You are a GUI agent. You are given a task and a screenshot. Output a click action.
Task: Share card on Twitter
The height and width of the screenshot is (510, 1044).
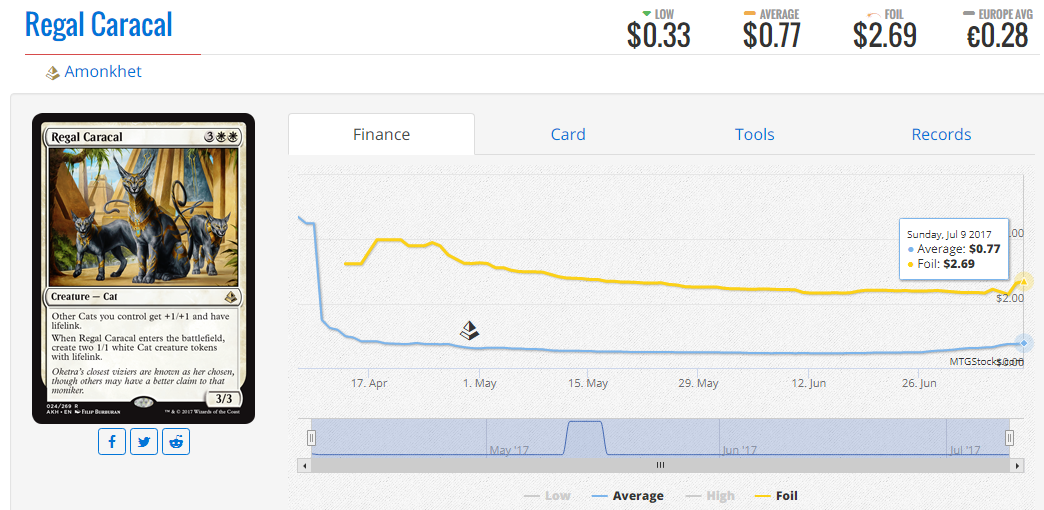coord(144,442)
